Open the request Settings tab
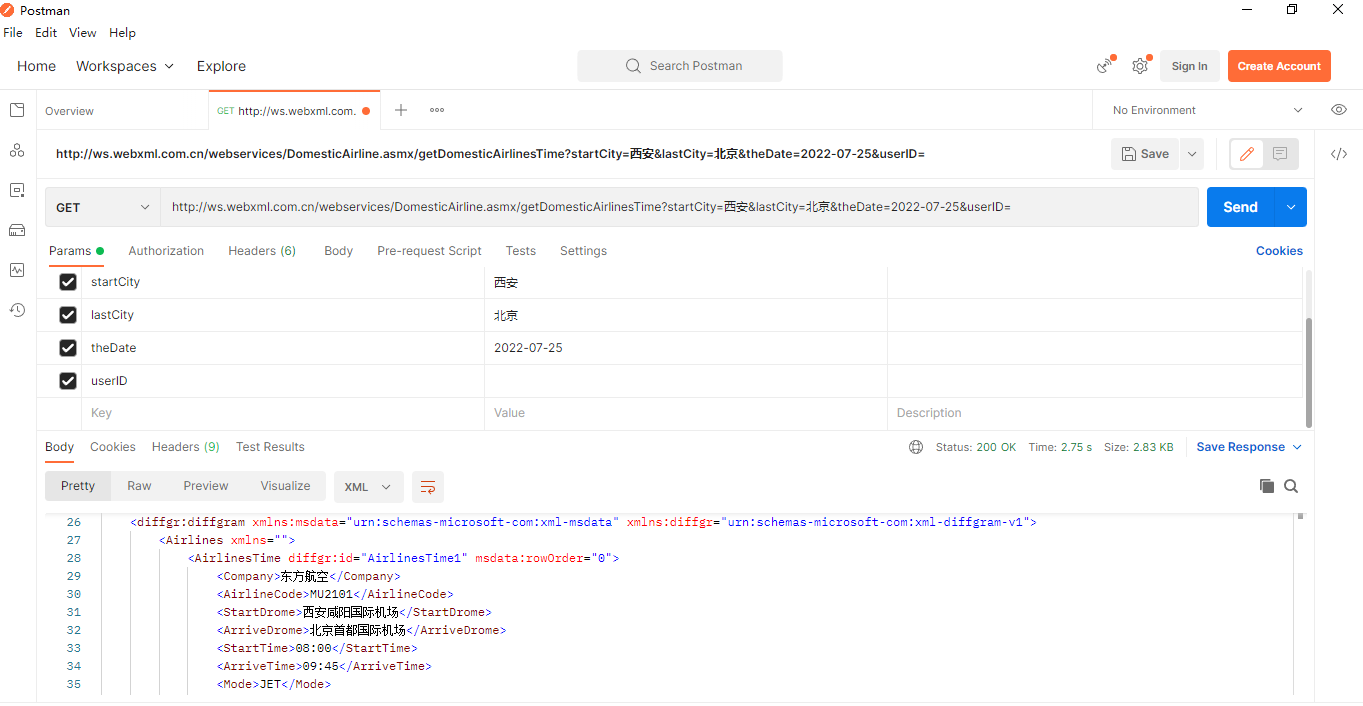The height and width of the screenshot is (706, 1363). click(583, 251)
